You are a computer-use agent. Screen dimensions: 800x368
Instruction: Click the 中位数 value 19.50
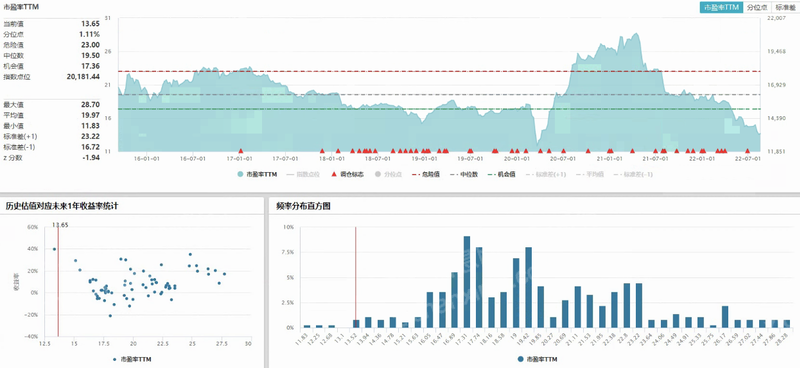pos(90,56)
